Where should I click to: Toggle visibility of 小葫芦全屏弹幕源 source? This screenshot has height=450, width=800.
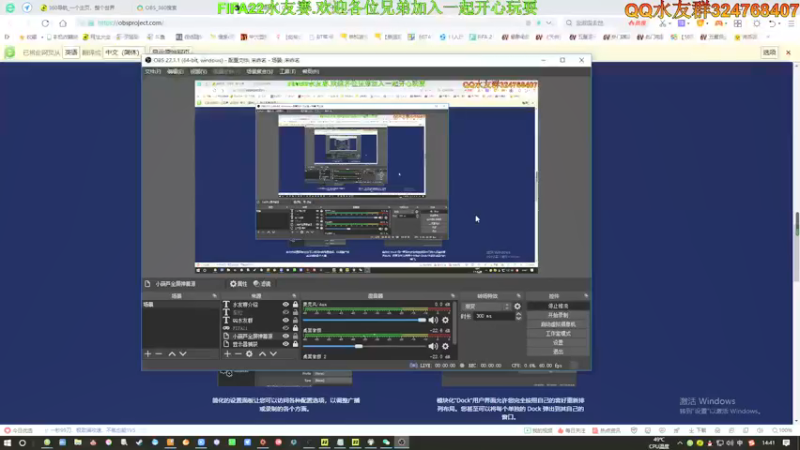[286, 336]
